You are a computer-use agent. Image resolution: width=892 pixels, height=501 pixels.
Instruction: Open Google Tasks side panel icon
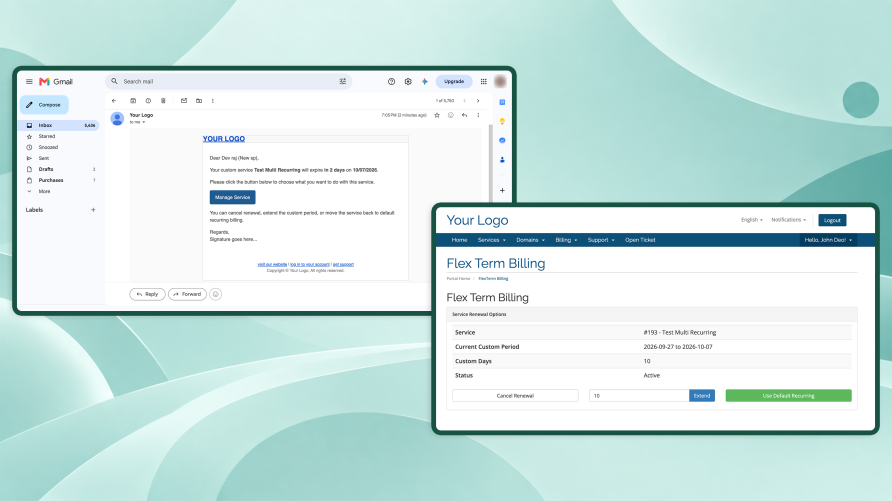(502, 140)
